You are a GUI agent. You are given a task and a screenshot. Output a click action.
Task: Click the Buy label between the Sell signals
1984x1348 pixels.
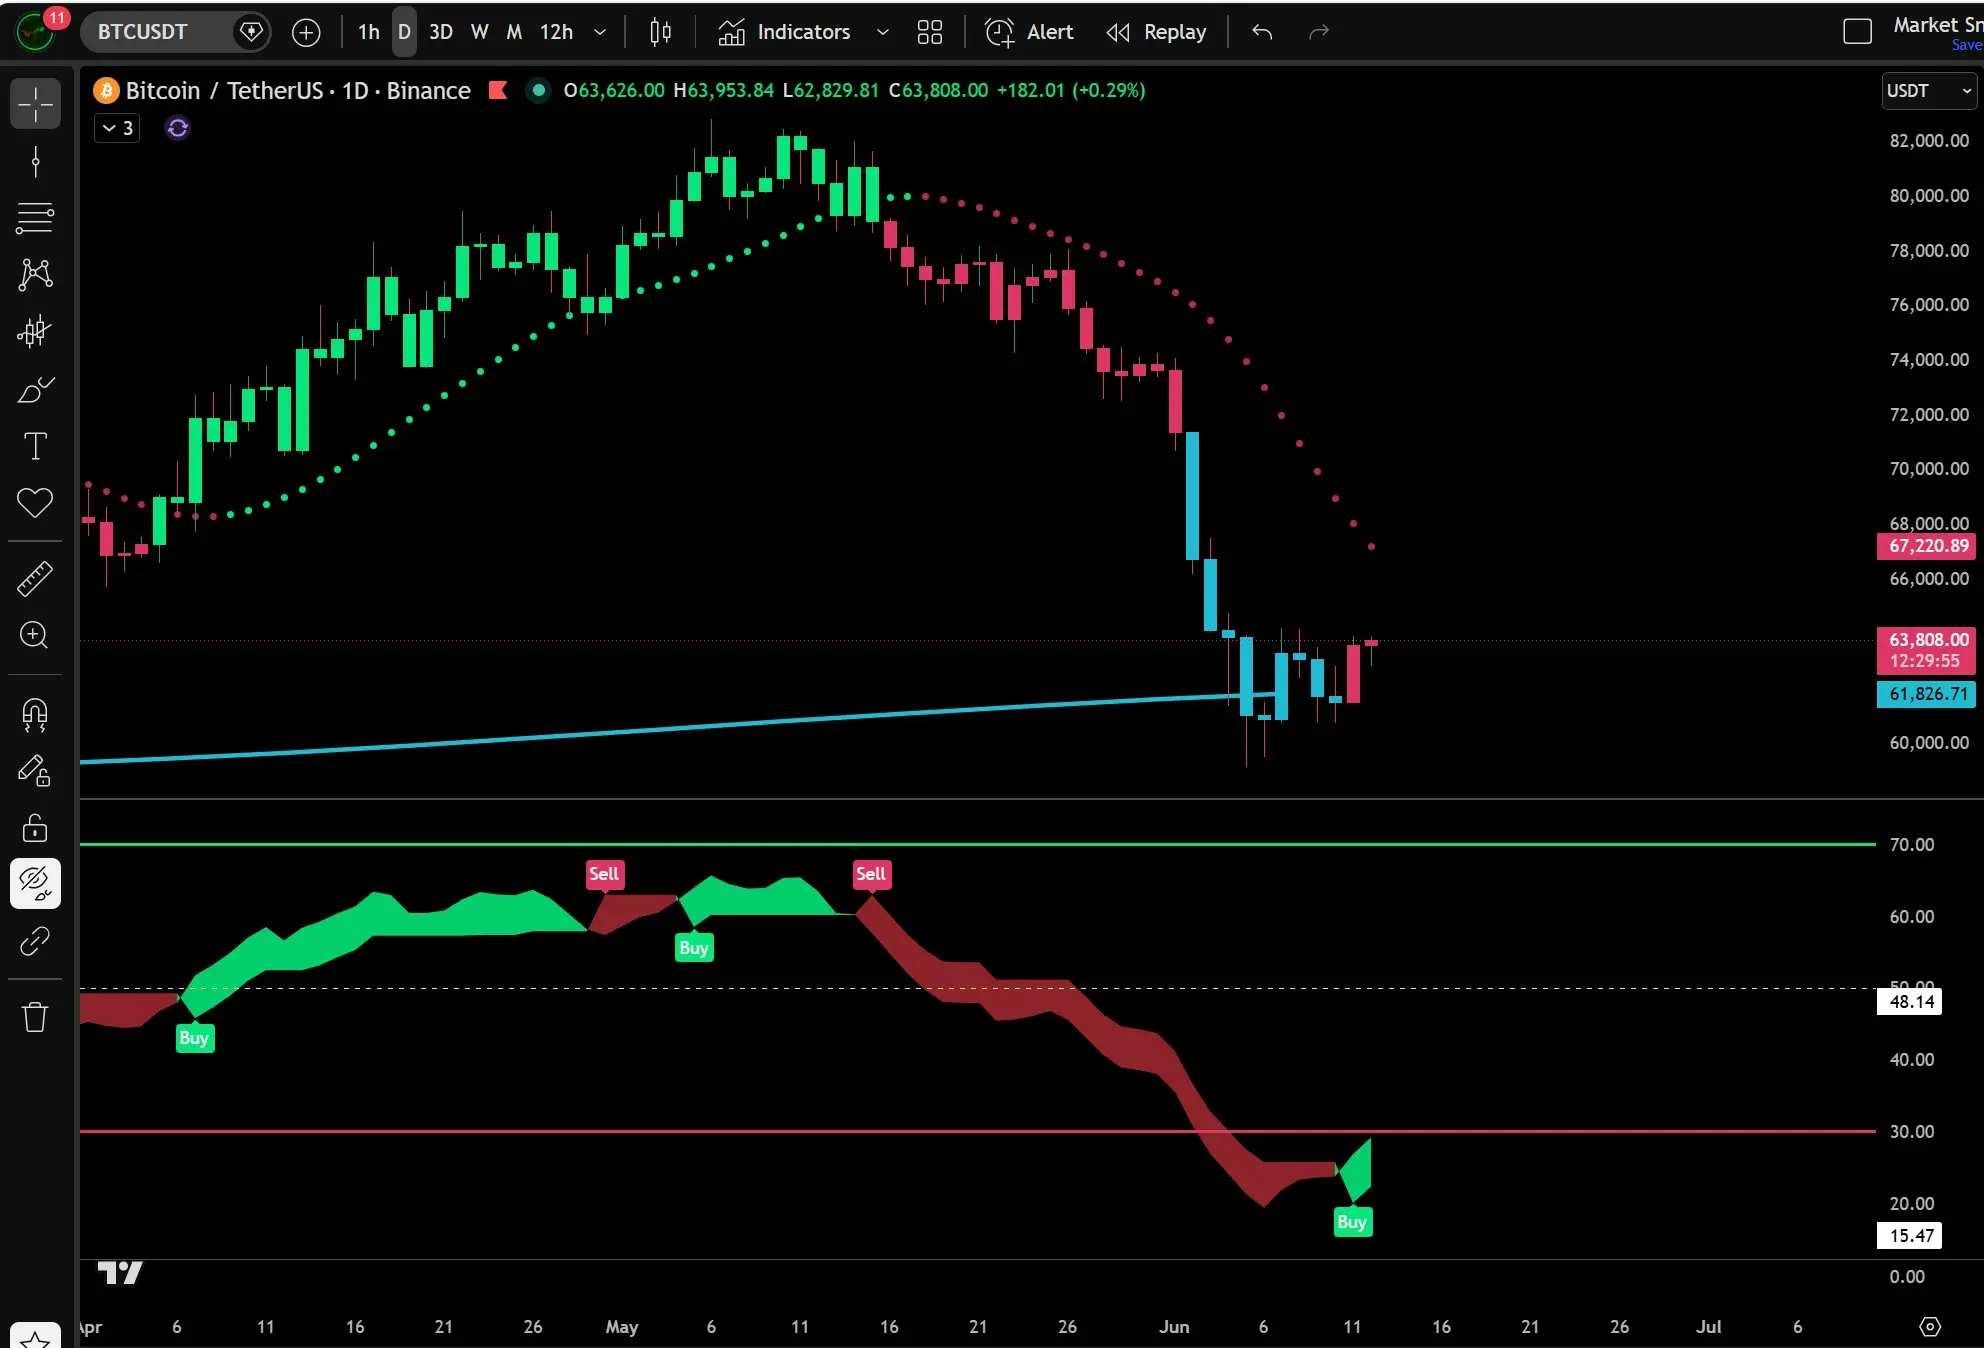[694, 948]
